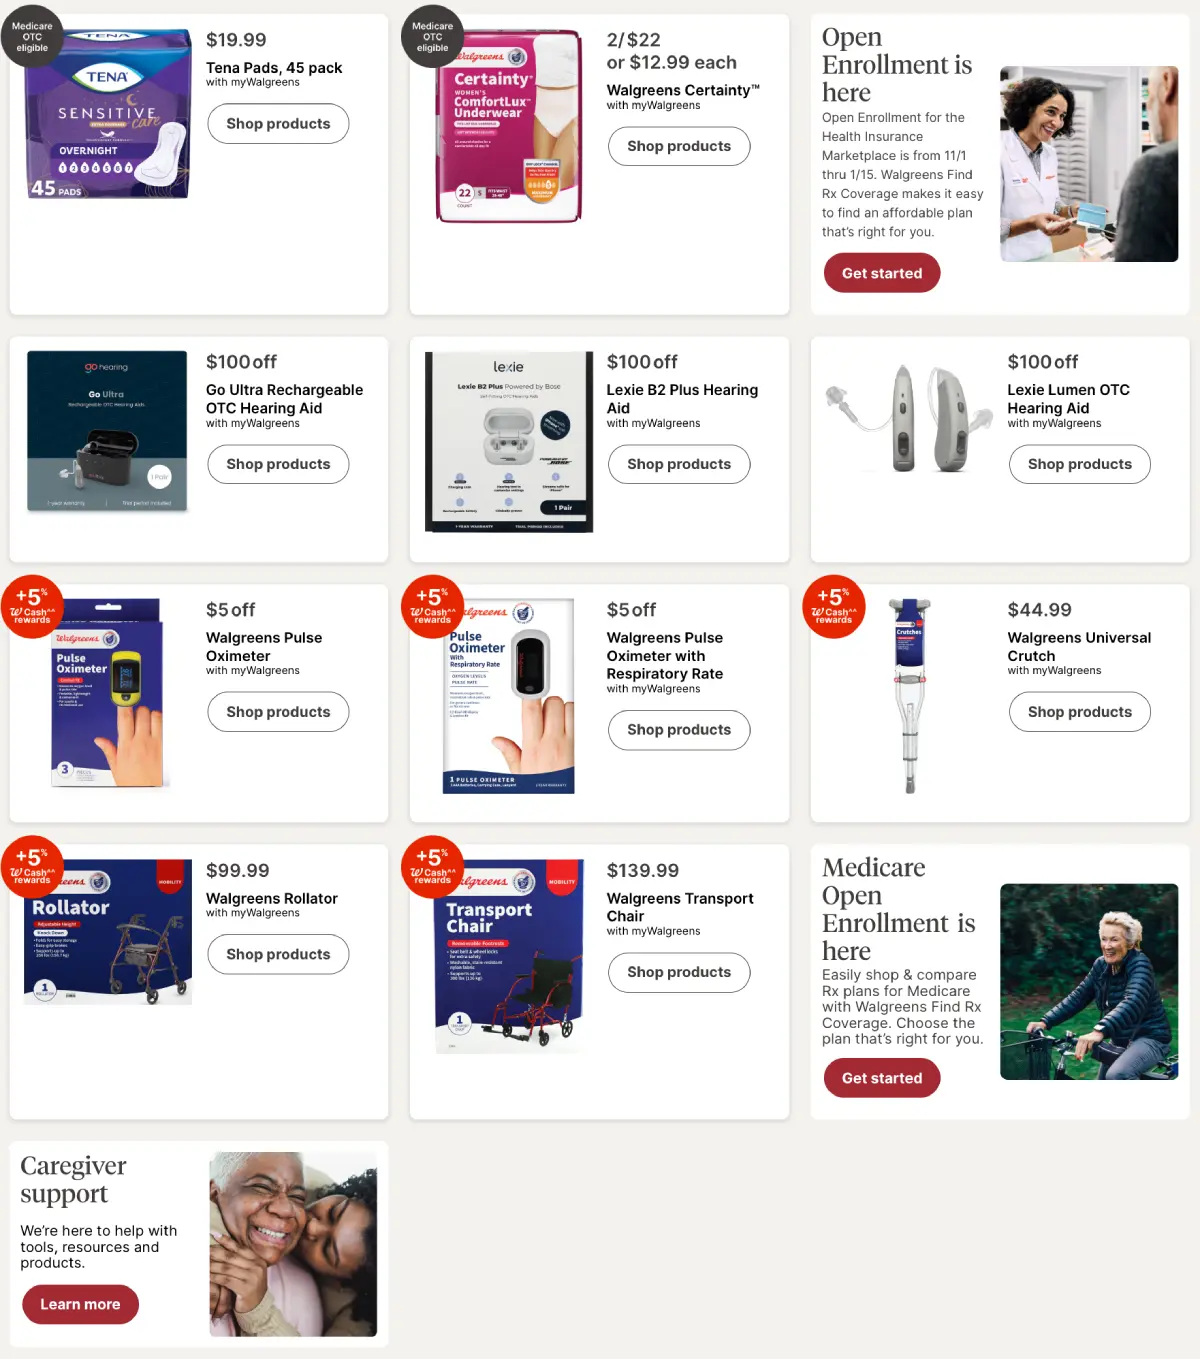Get started with Medicare Open Enrollment
This screenshot has height=1359, width=1200.
click(x=882, y=1078)
